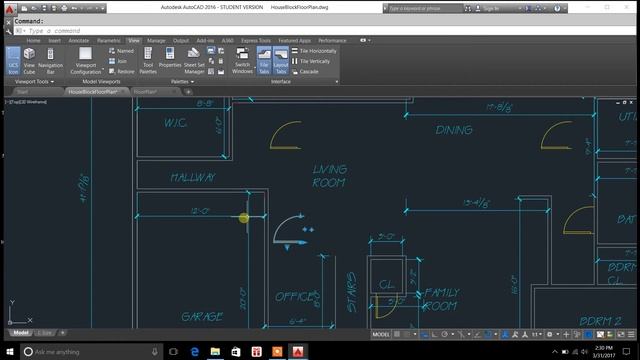This screenshot has height=360, width=640.
Task: Open the Tool Palettes panel
Action: 148,60
